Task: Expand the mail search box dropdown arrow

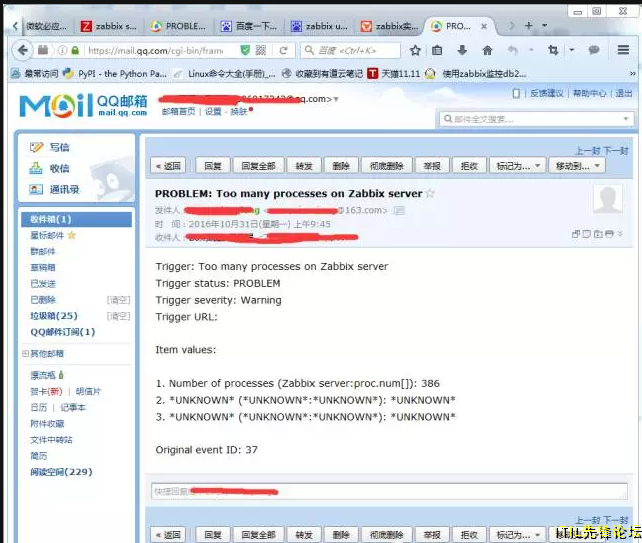Action: pyautogui.click(x=626, y=119)
